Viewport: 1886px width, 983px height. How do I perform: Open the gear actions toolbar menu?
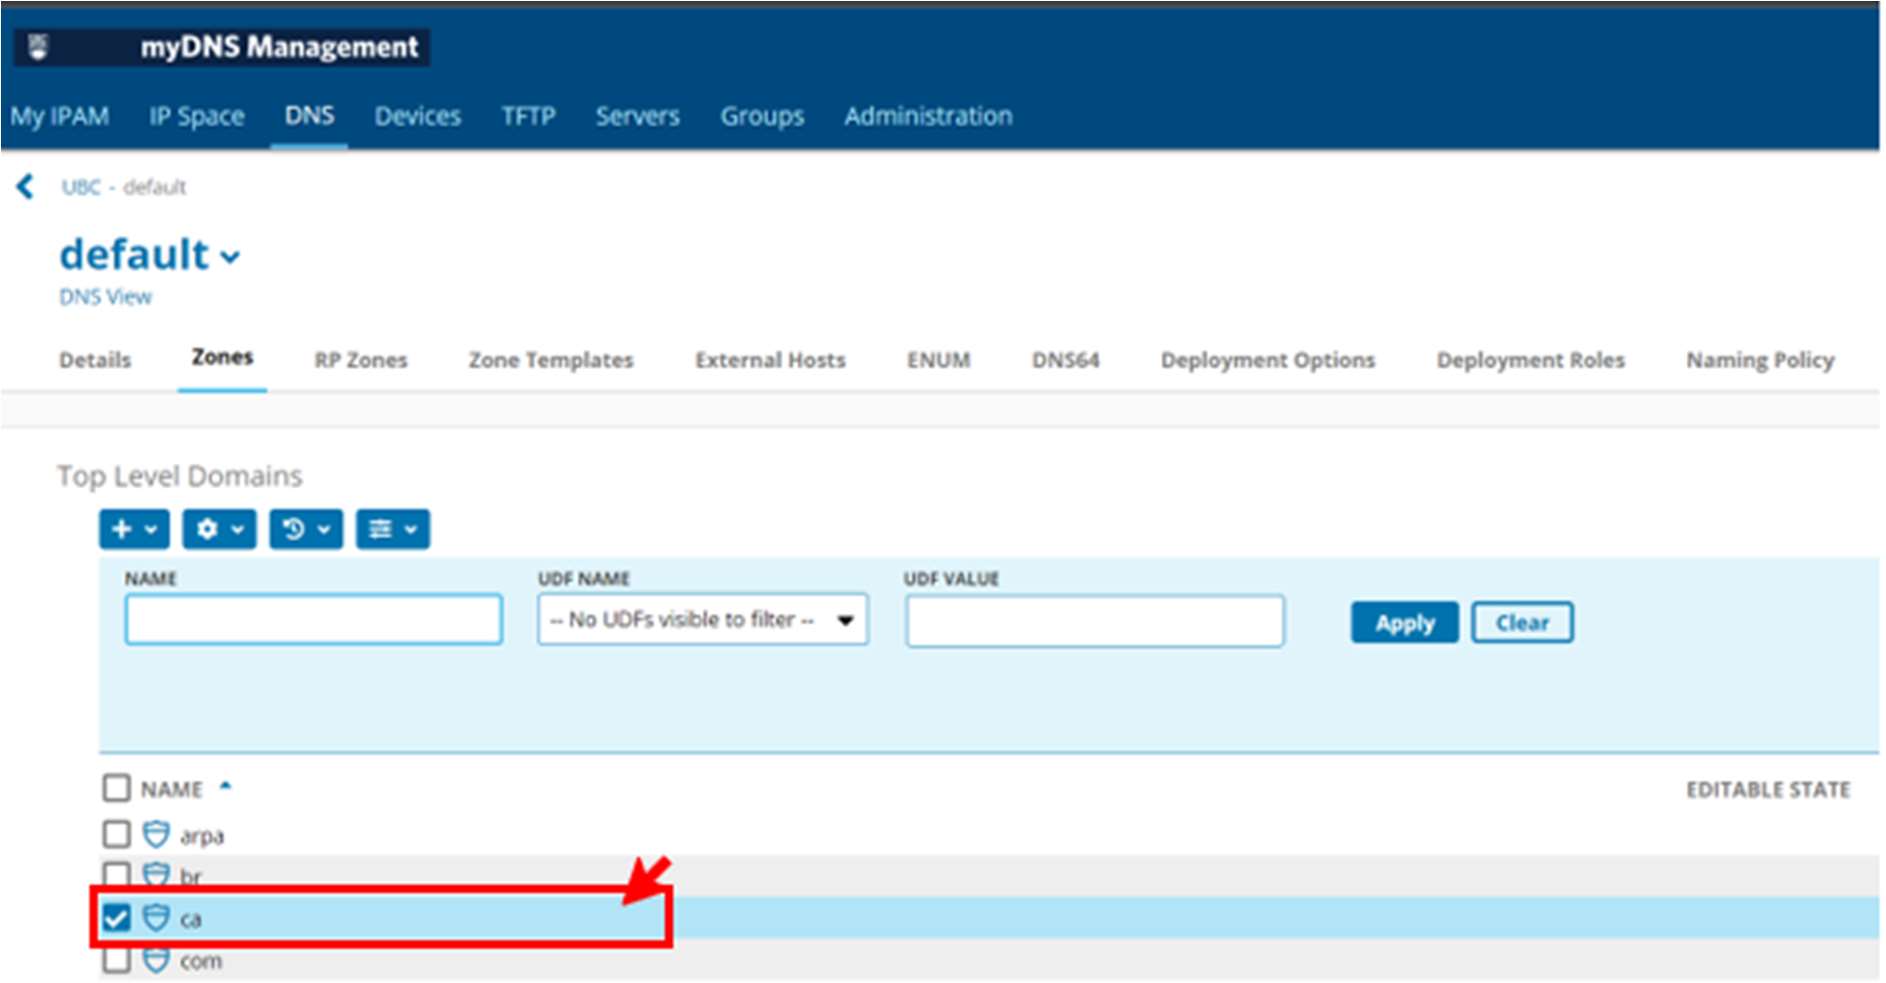(219, 529)
